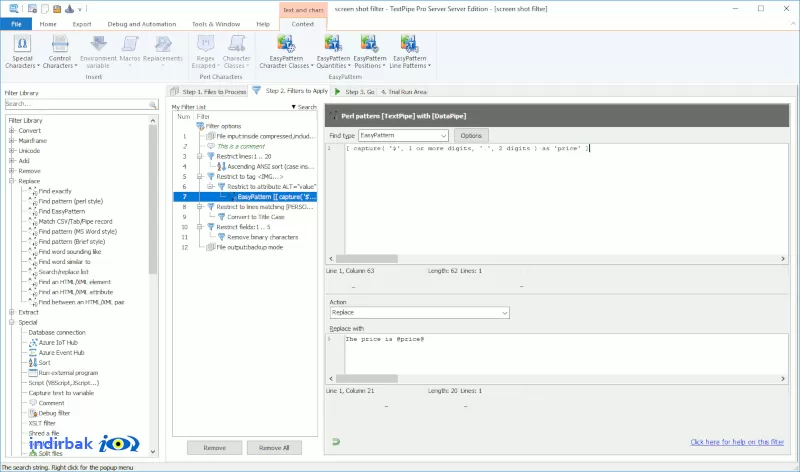
Task: Open the File menu tab
Action: click(16, 24)
